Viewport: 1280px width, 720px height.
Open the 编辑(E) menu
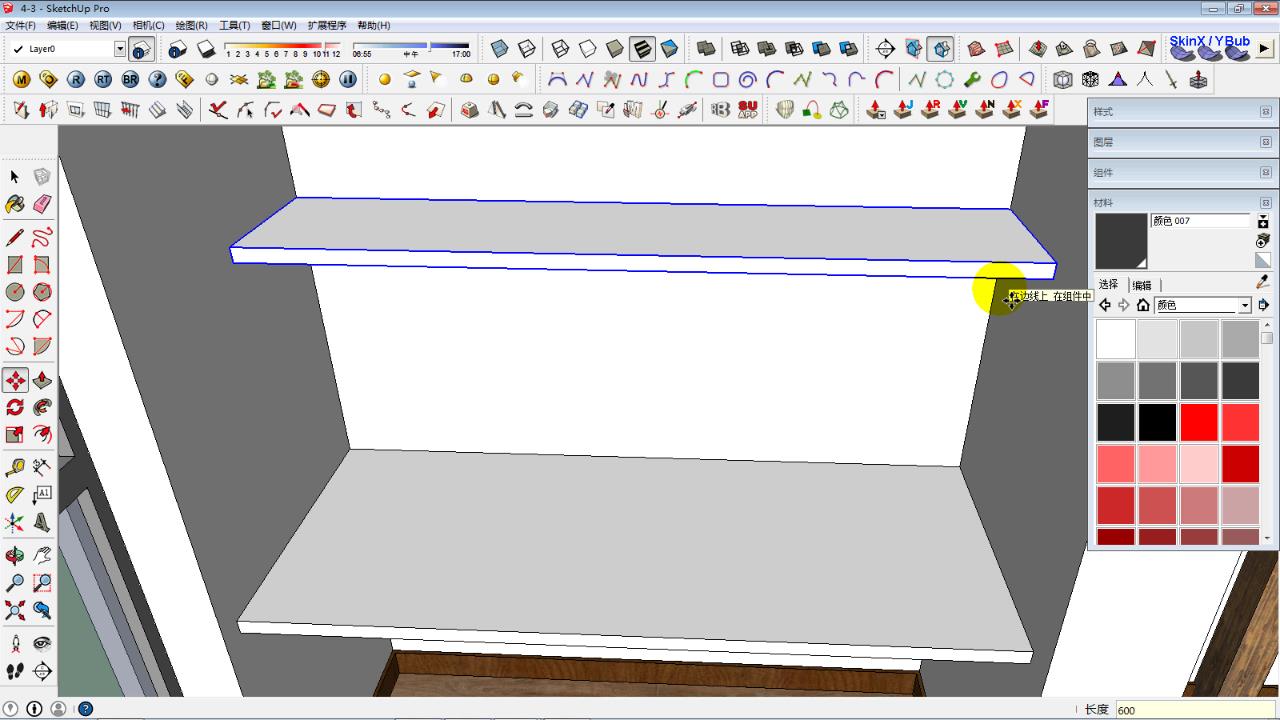tap(62, 25)
